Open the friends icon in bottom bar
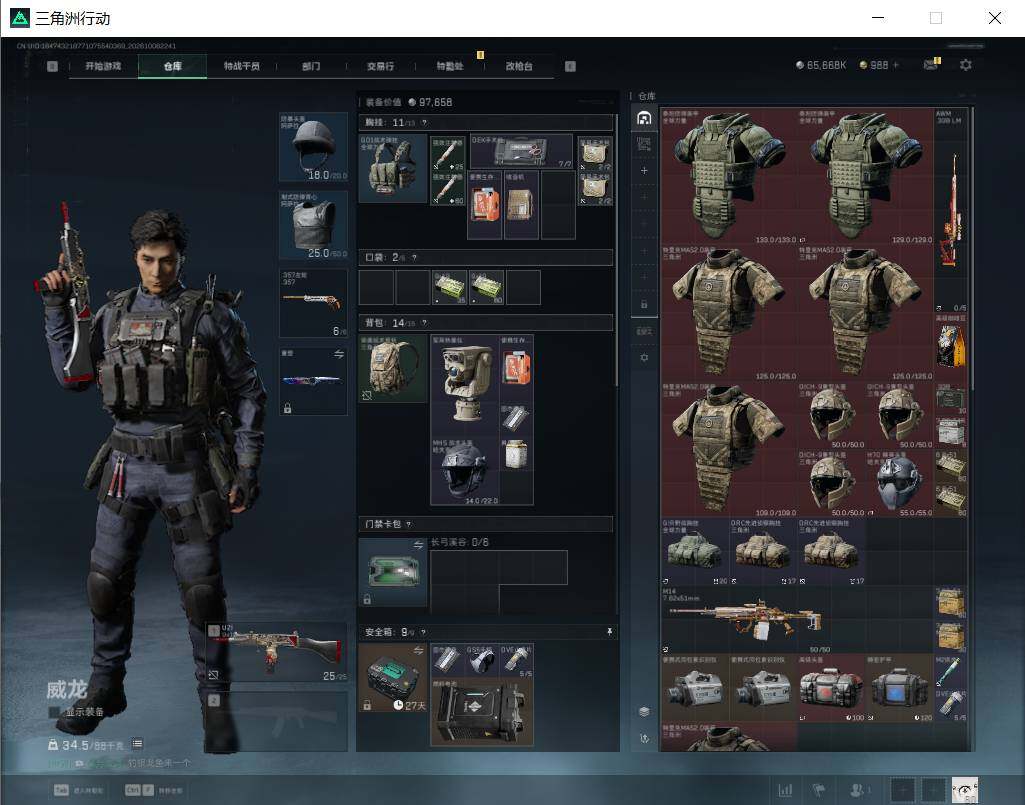This screenshot has width=1025, height=805. pyautogui.click(x=856, y=790)
